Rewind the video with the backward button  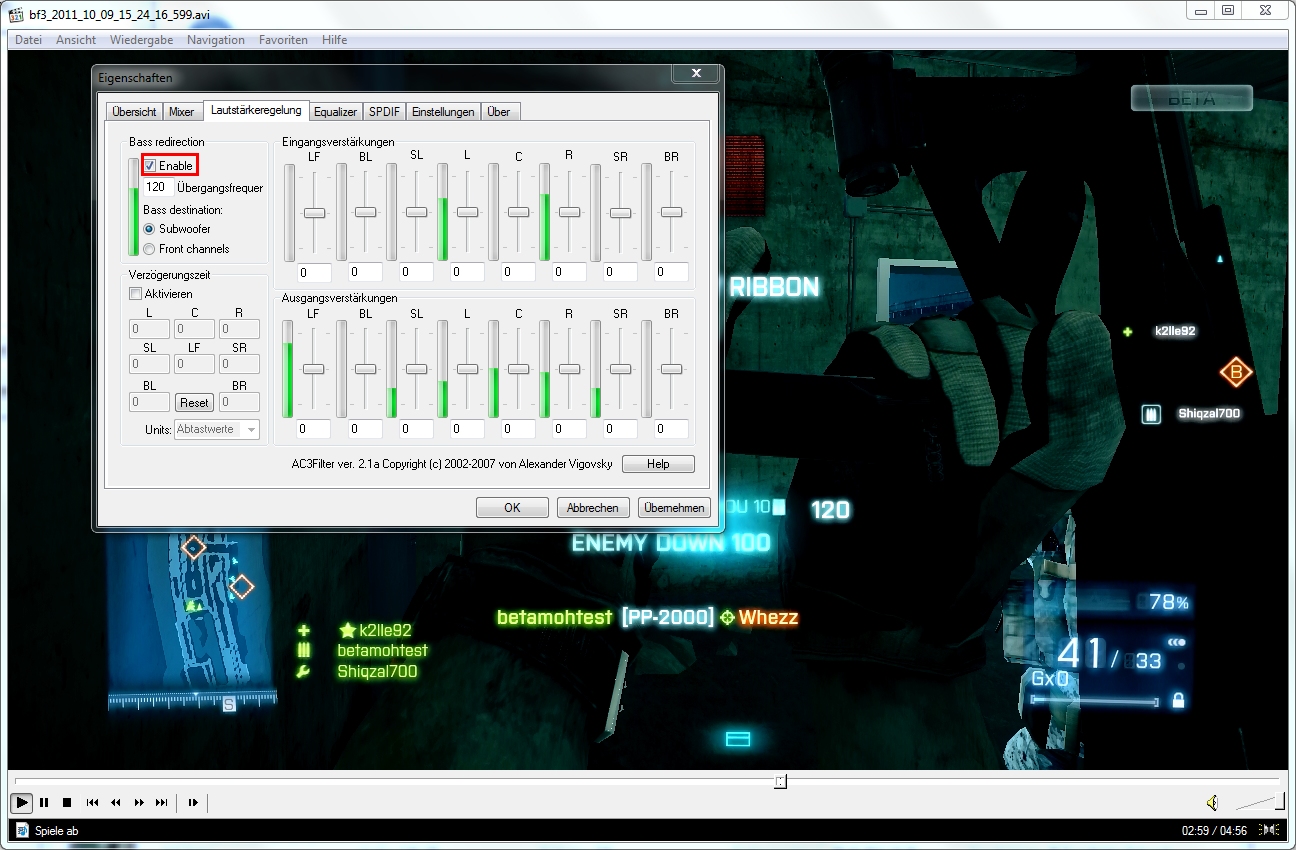click(116, 802)
